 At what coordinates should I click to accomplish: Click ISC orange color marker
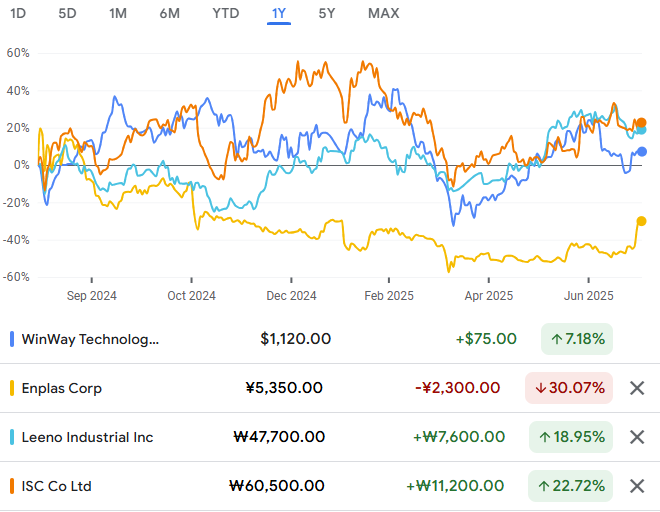click(x=12, y=486)
